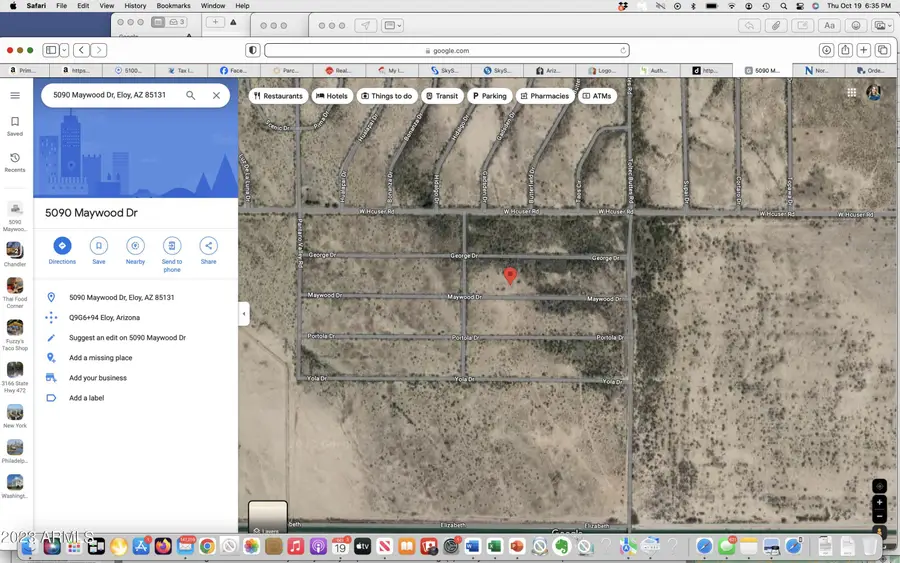Image resolution: width=900 pixels, height=563 pixels.
Task: Open Safari share button
Action: [845, 50]
